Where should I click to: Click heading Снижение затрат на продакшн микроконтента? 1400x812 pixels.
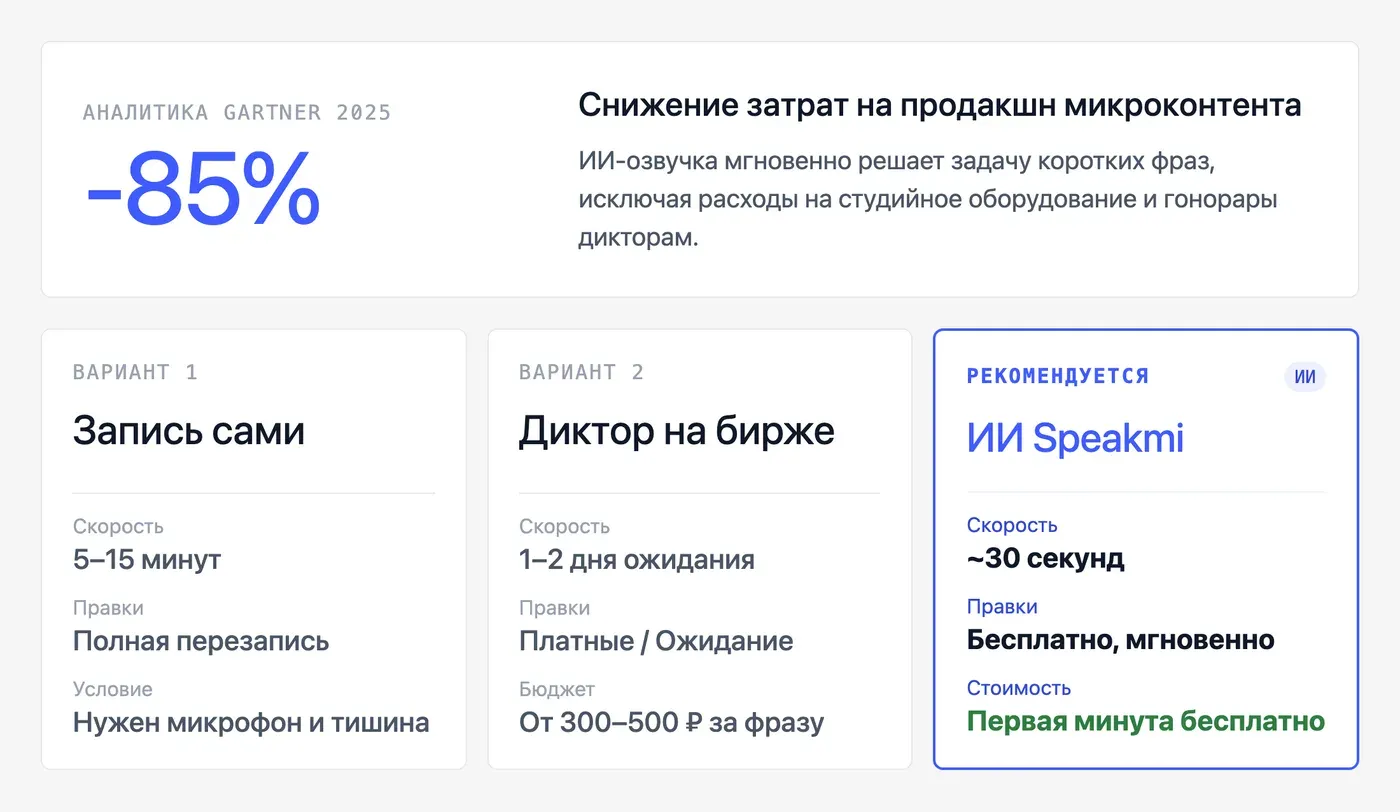(x=940, y=105)
